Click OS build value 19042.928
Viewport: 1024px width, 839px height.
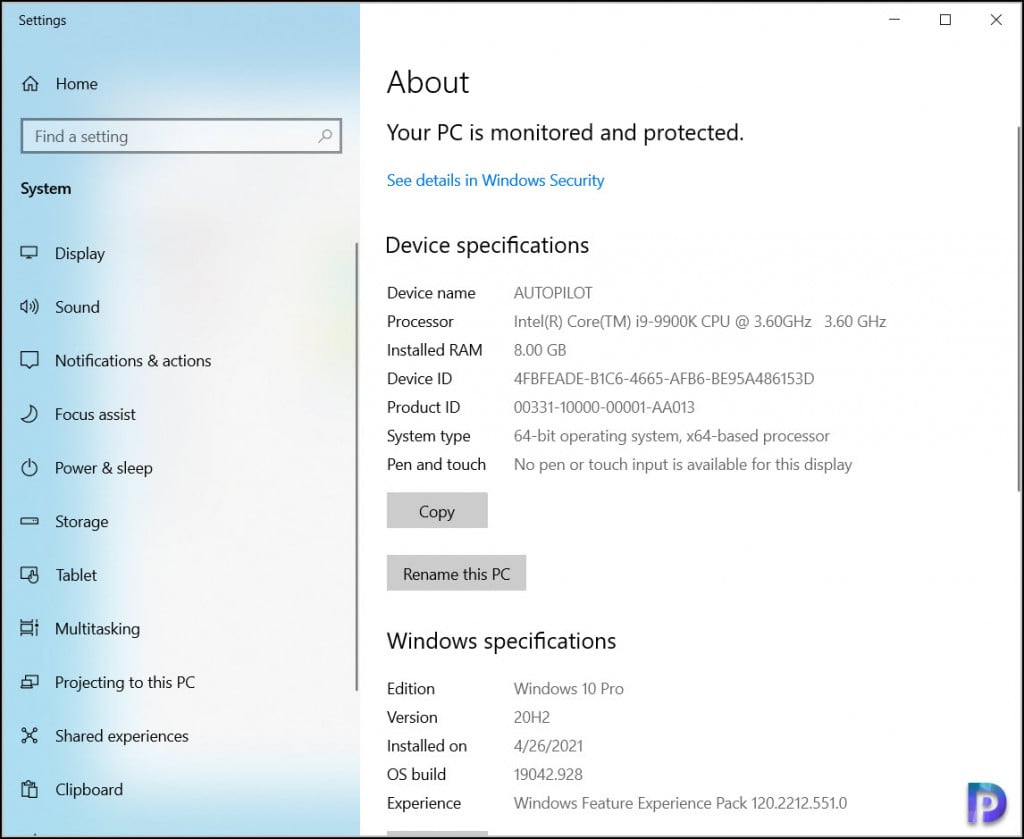tap(548, 774)
